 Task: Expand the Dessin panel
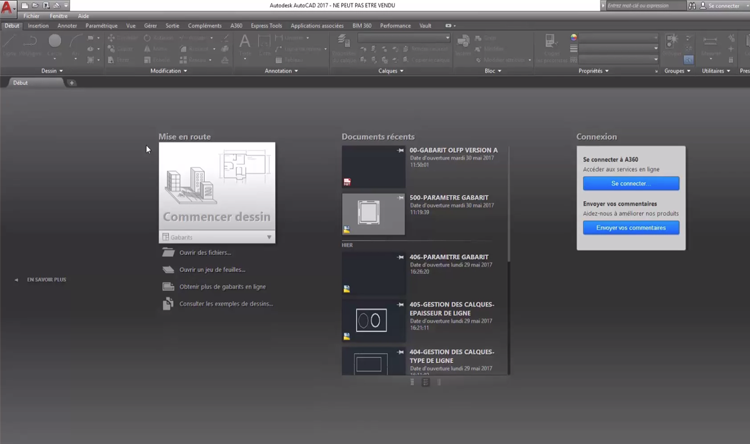coord(52,71)
